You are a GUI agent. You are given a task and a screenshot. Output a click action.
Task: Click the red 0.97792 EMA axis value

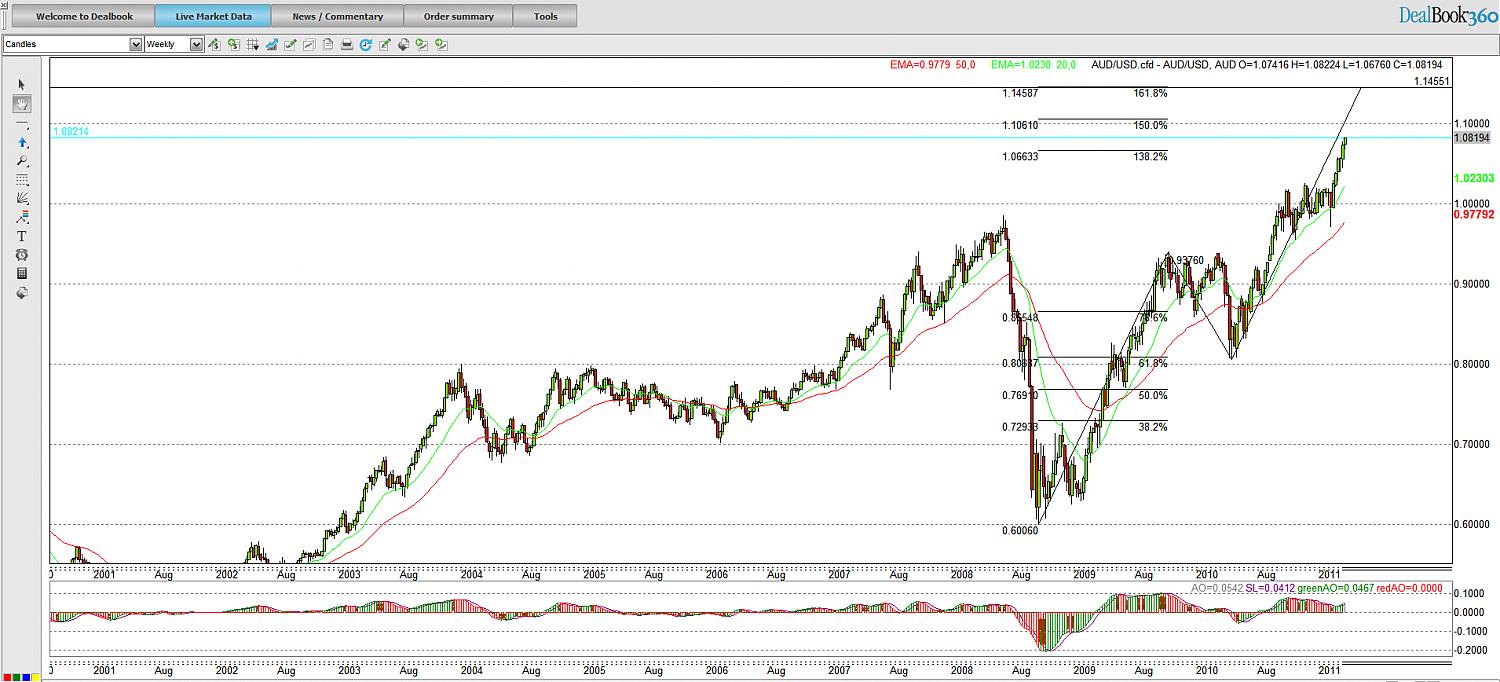pyautogui.click(x=1474, y=213)
